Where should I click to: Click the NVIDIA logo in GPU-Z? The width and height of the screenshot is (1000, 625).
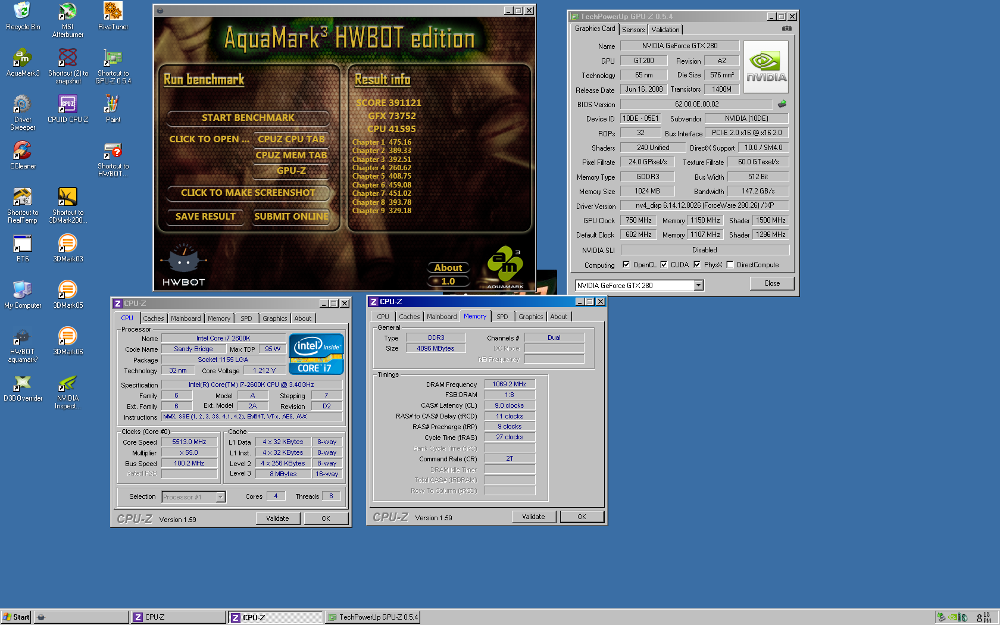point(766,67)
